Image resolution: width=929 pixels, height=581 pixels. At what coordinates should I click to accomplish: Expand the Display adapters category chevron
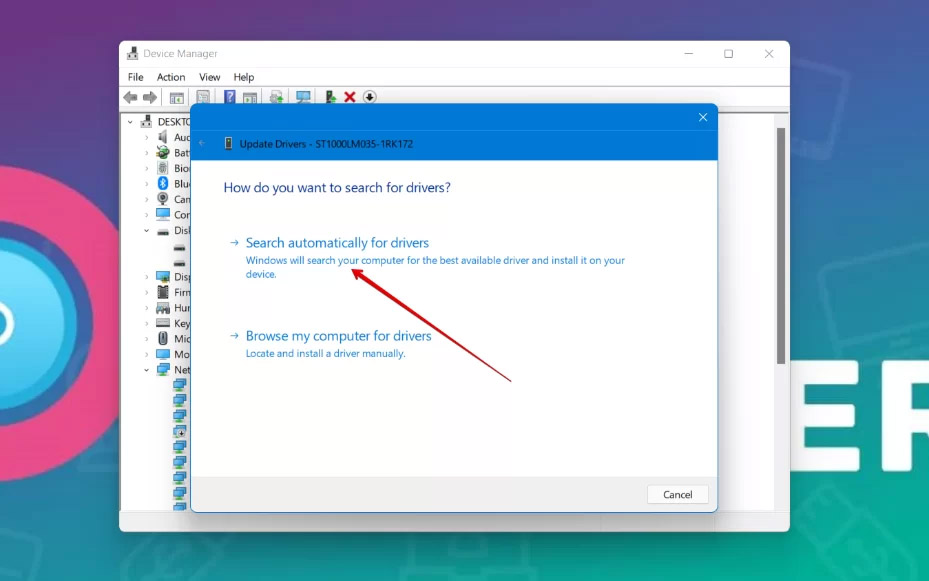(x=146, y=277)
